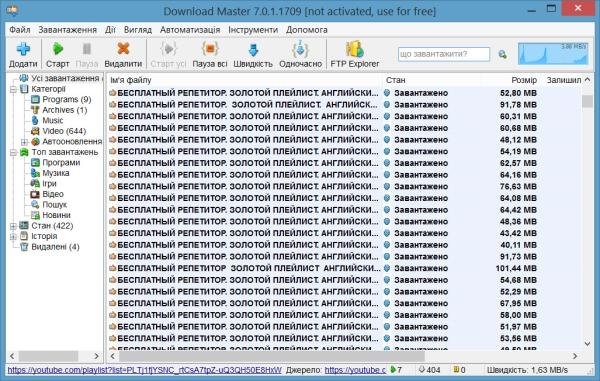Expand the Історія node
Viewport: 600px width, 381px height.
point(13,237)
